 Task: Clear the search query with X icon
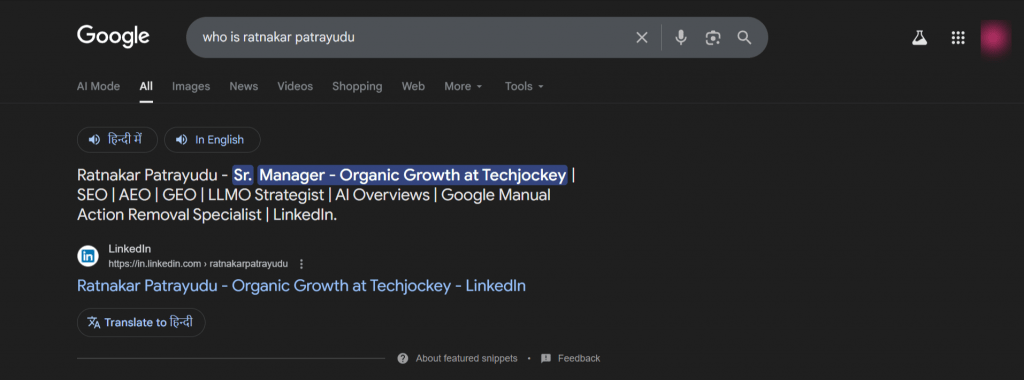[x=642, y=38]
